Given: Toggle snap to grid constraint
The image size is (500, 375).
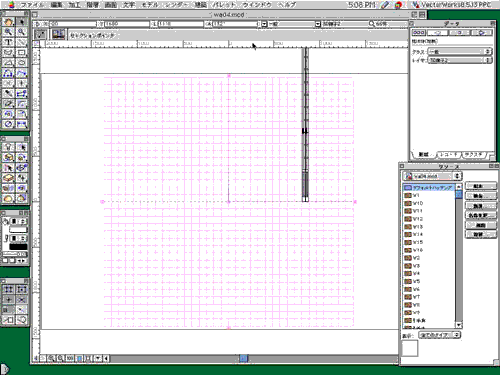Looking at the screenshot, I should [8, 289].
